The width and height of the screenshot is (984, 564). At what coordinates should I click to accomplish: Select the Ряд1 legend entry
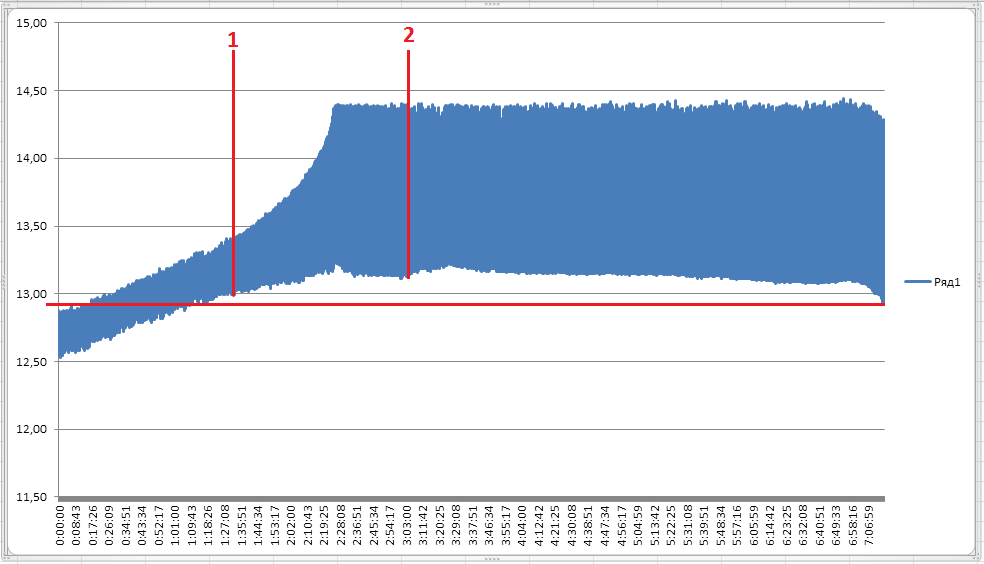[933, 282]
